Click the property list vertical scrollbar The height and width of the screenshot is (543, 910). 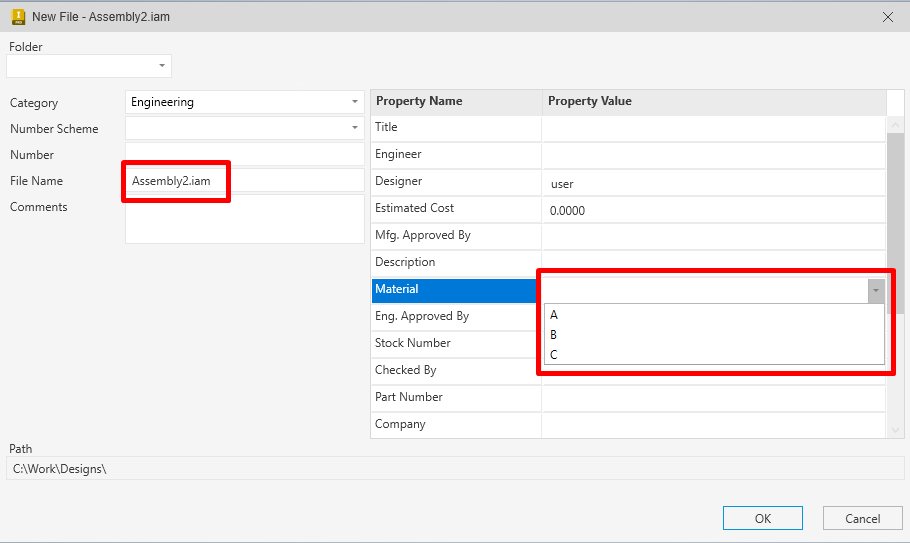895,220
